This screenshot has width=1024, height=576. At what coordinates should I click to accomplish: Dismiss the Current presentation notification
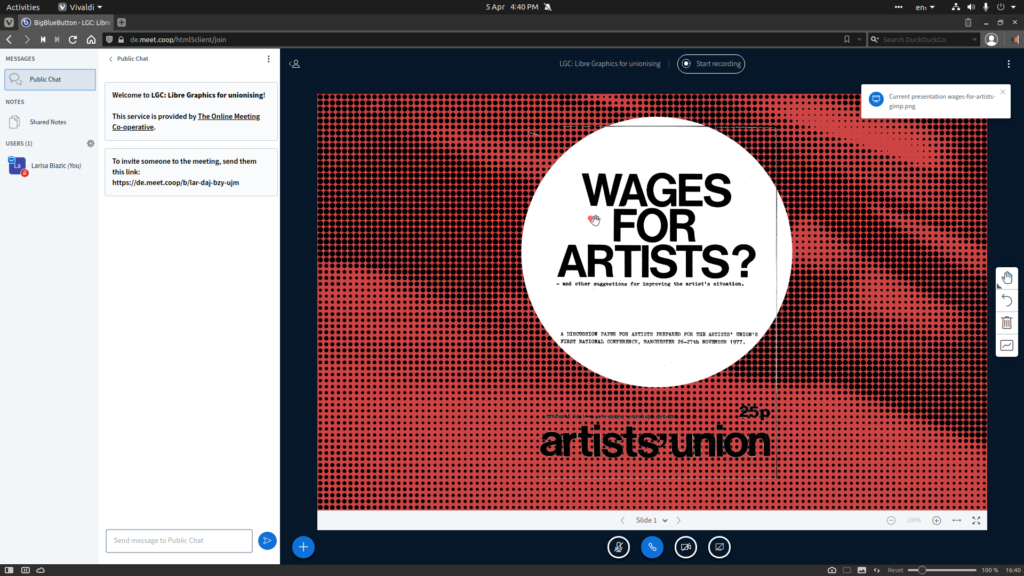tap(1002, 92)
